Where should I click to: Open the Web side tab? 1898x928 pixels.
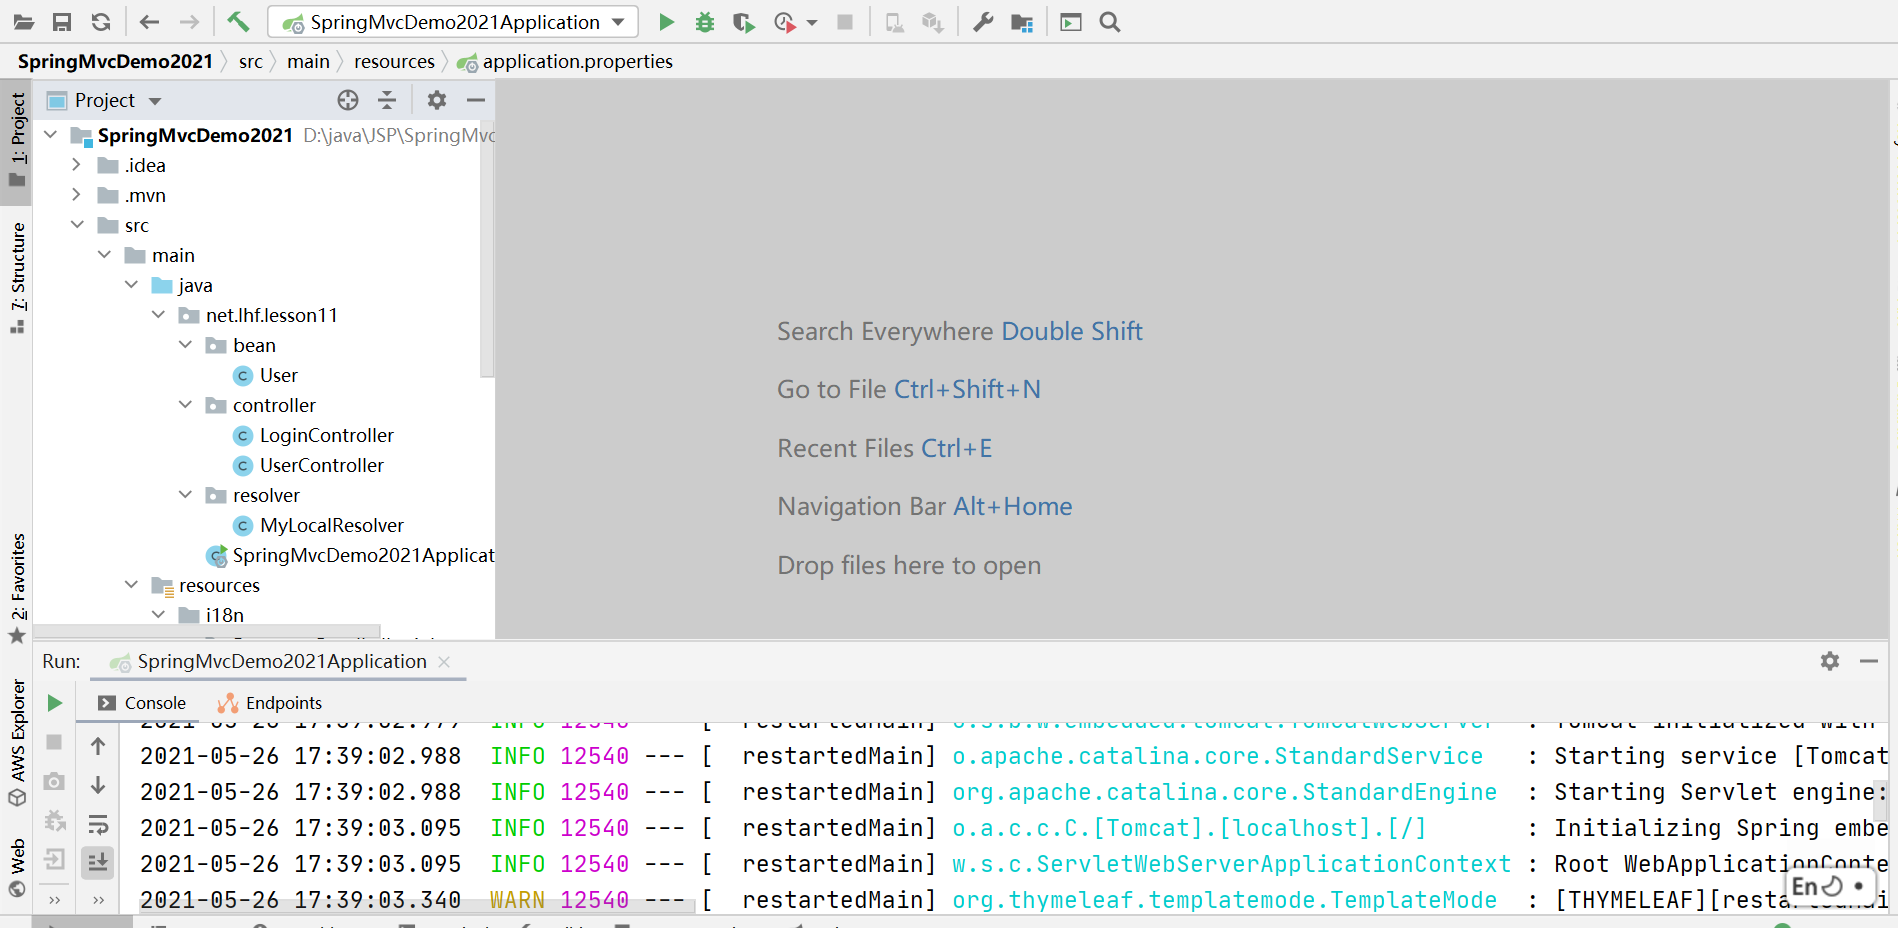[17, 868]
